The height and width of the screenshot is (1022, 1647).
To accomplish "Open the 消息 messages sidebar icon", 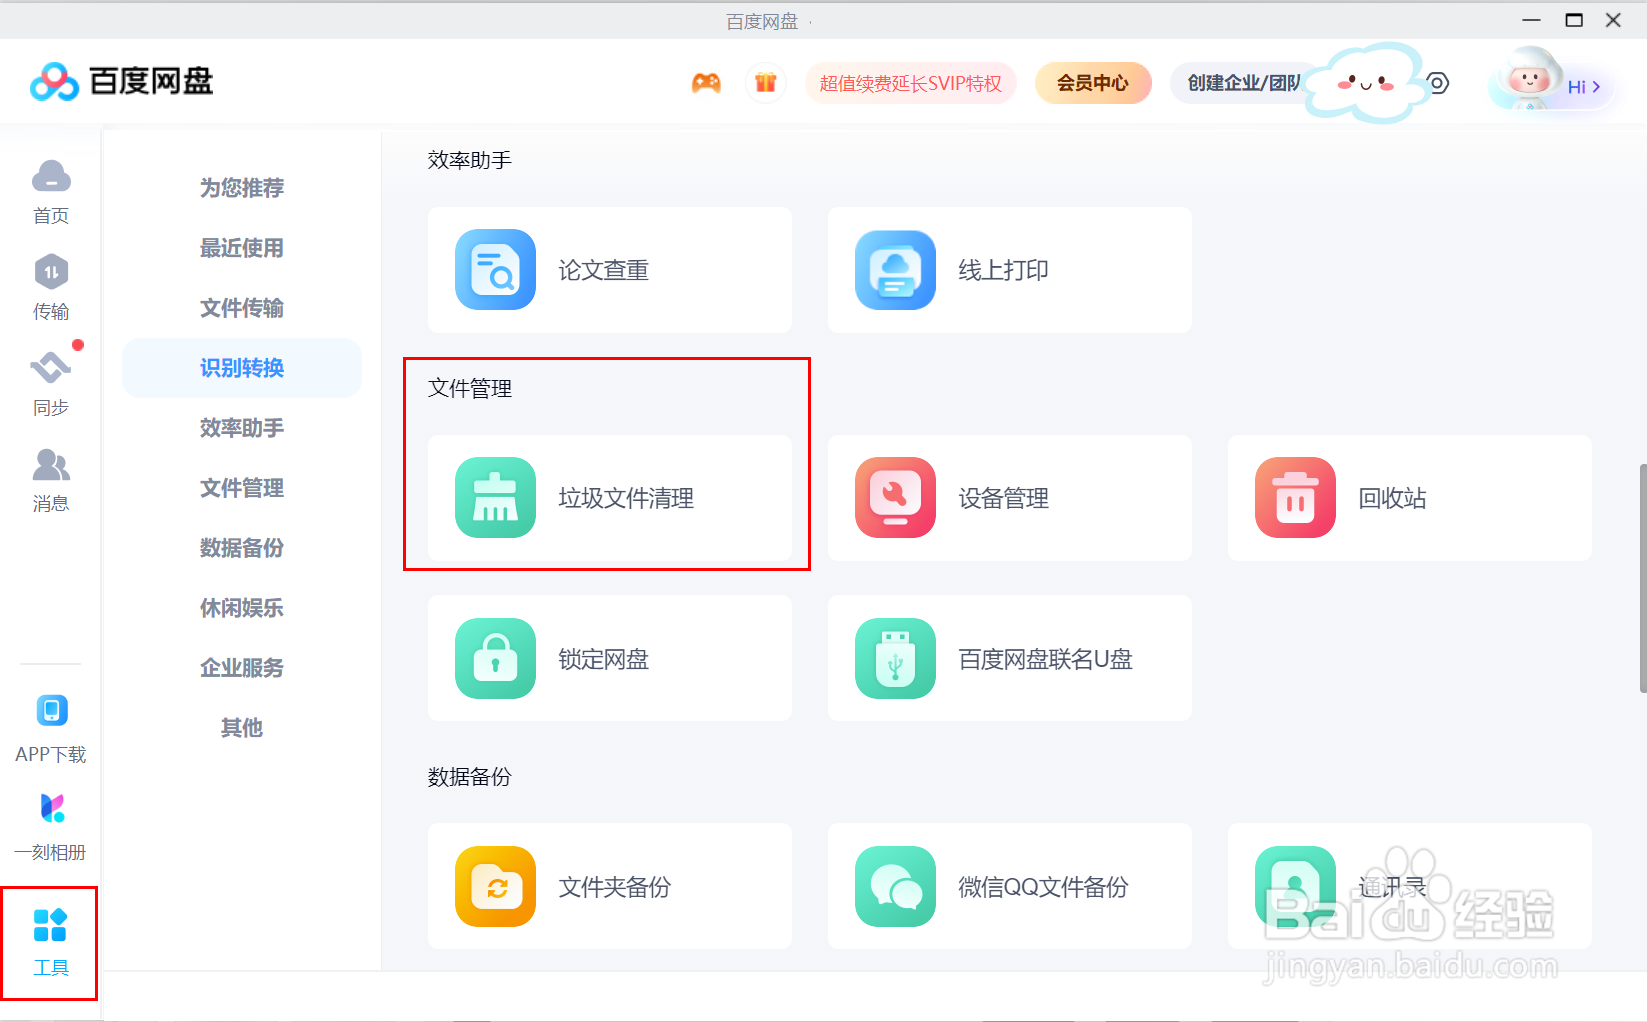I will tap(51, 465).
